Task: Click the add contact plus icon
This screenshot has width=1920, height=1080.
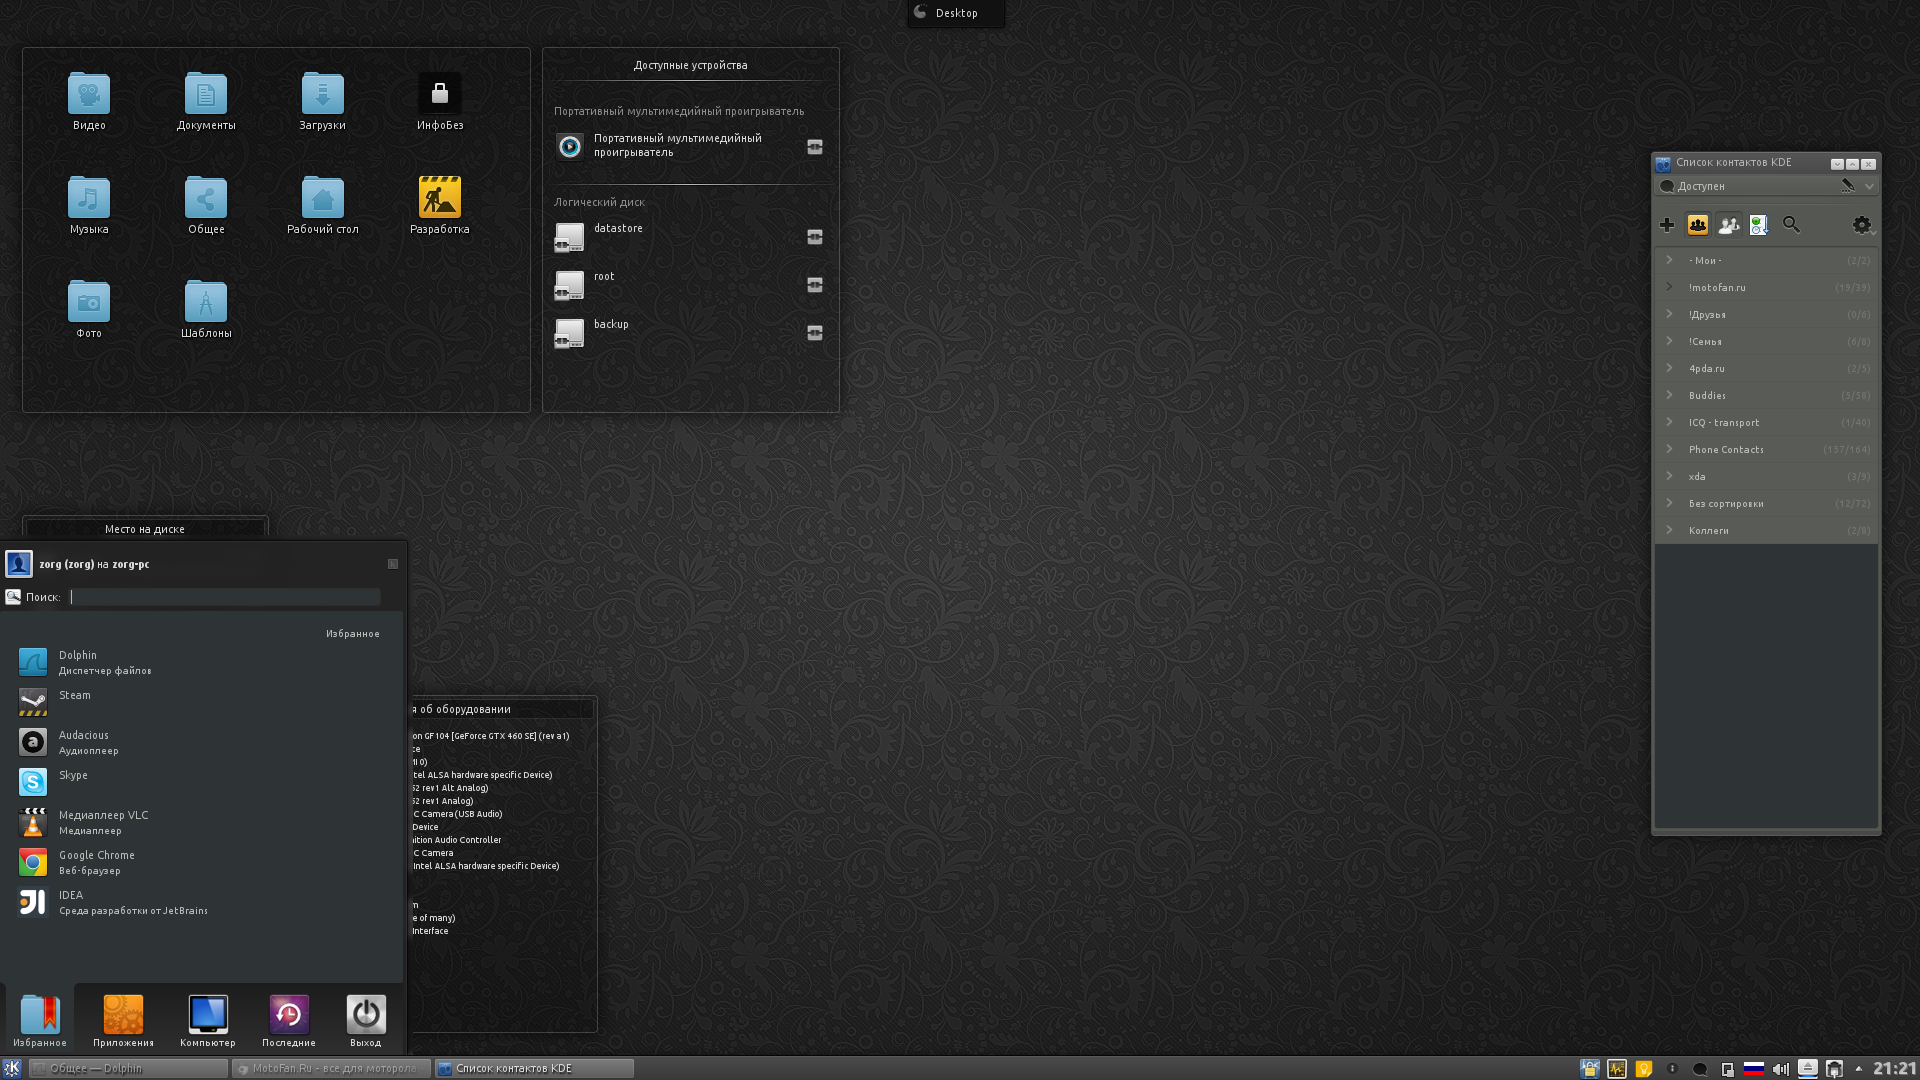Action: pyautogui.click(x=1667, y=225)
